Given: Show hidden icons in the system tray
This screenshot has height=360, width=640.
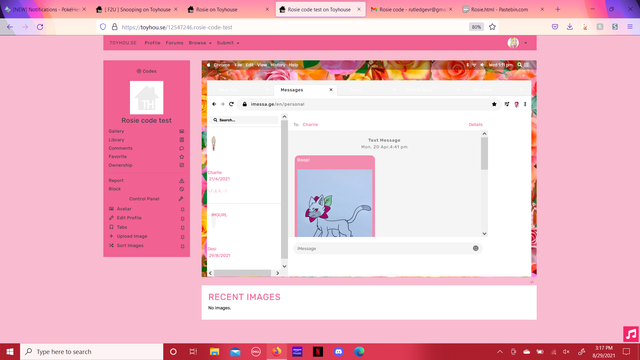Looking at the screenshot, I should coord(500,351).
